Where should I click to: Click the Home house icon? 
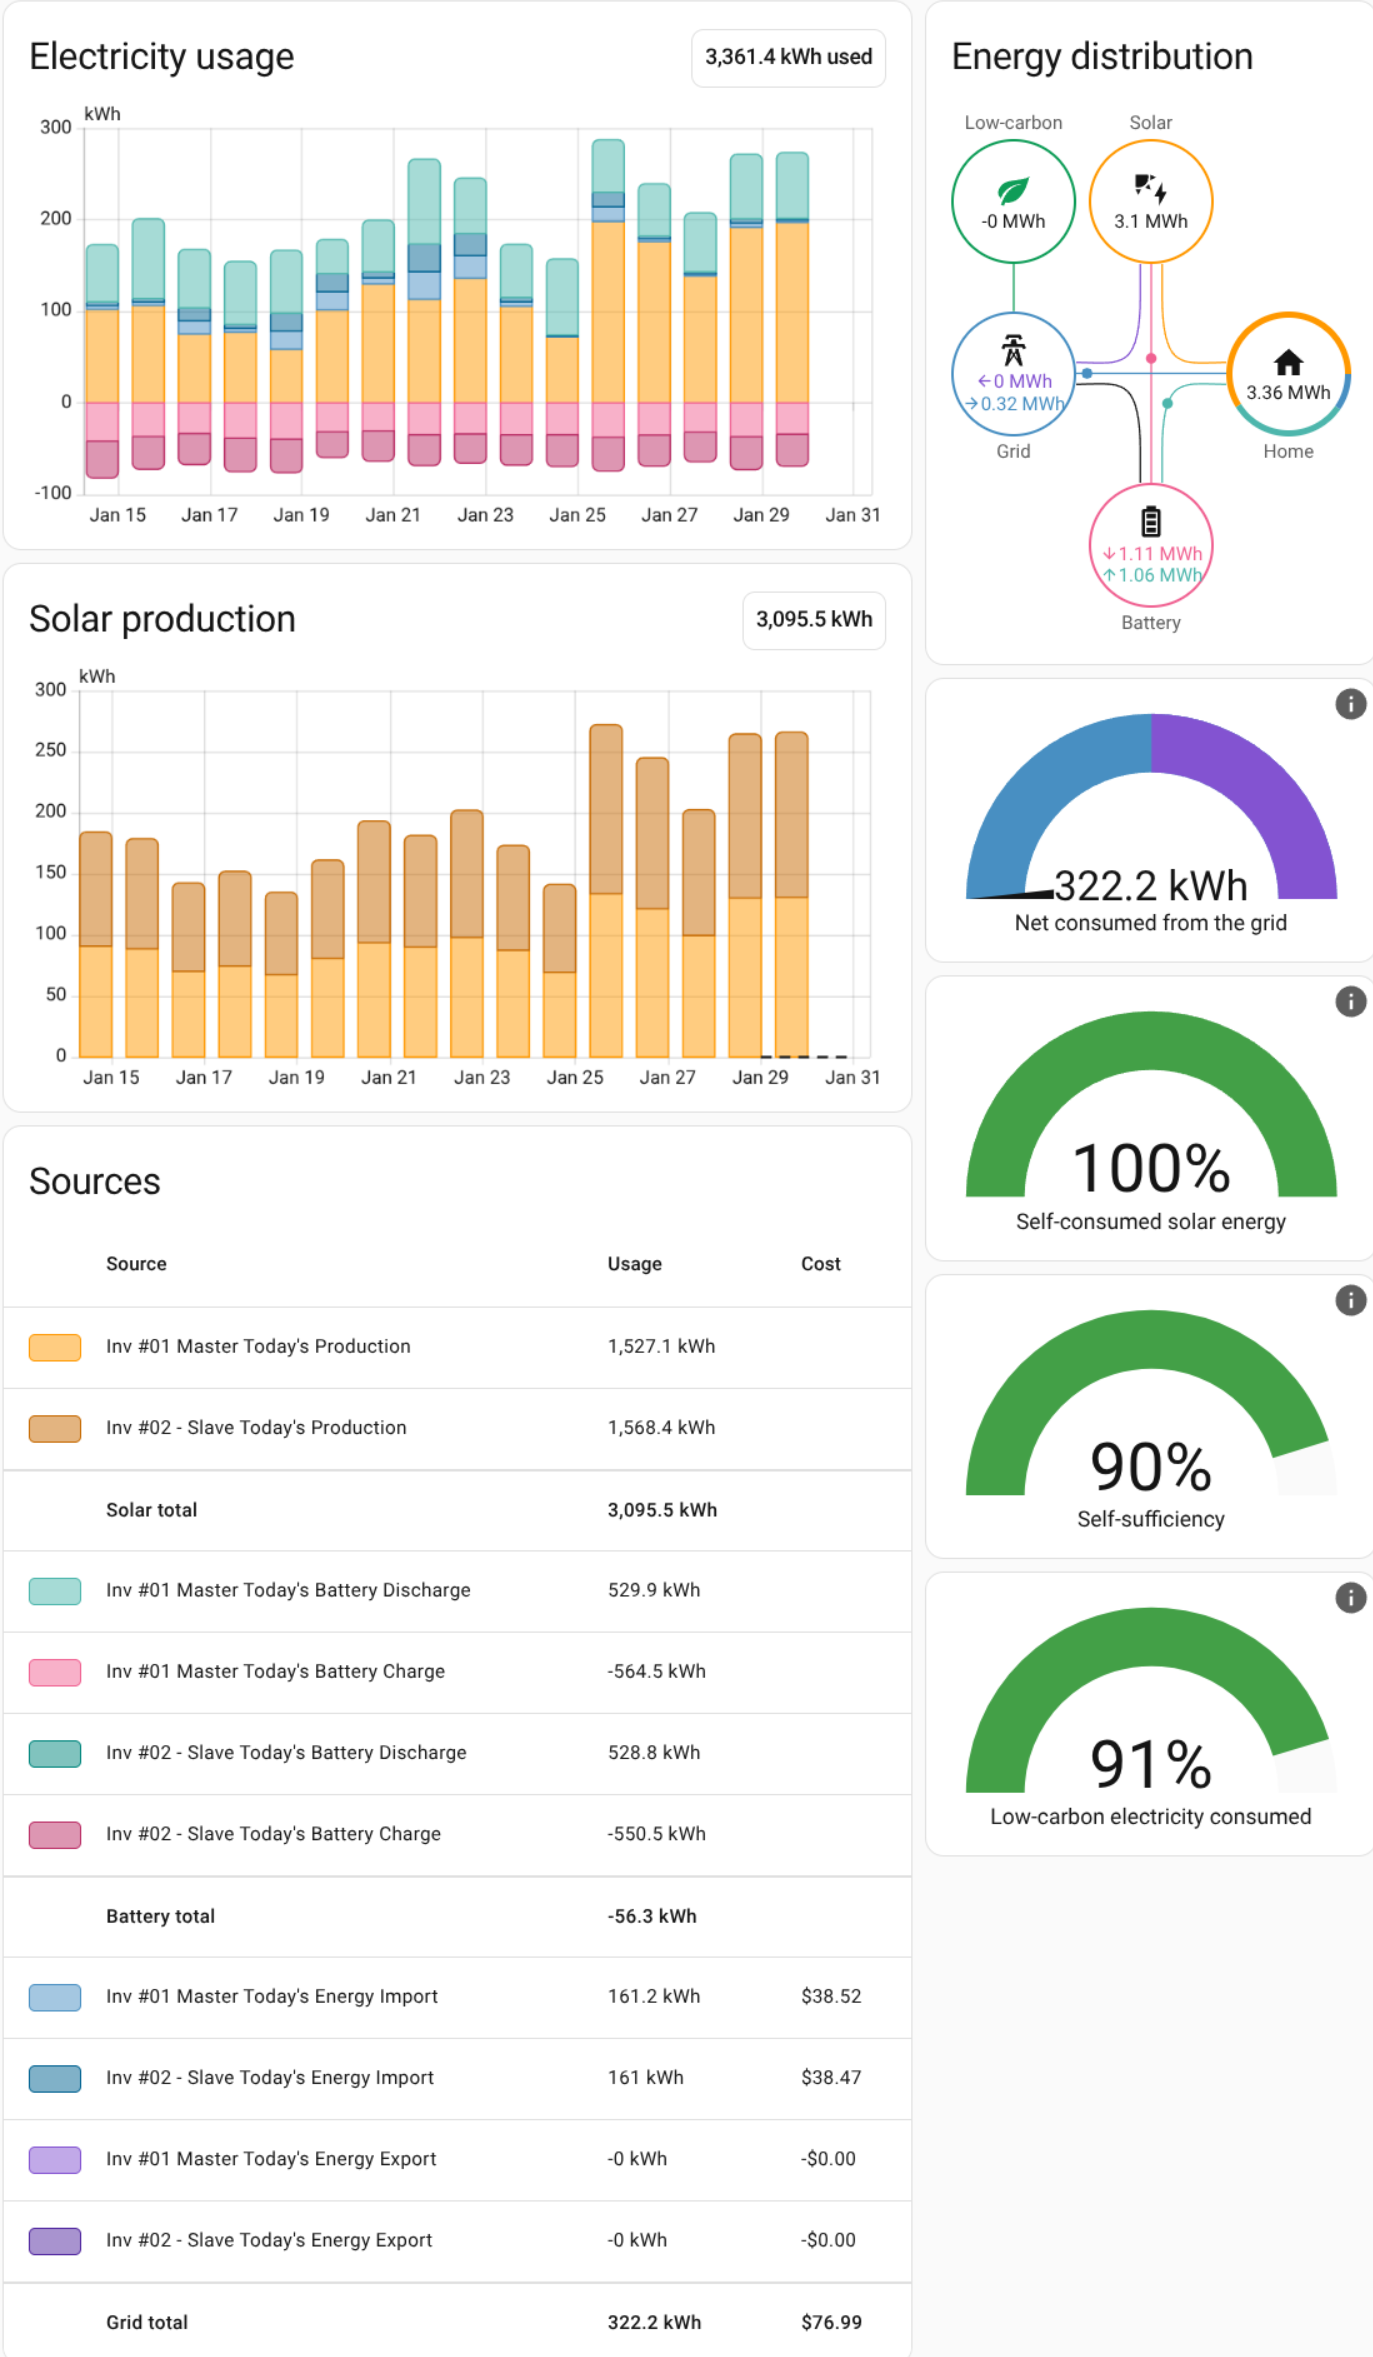pos(1288,362)
